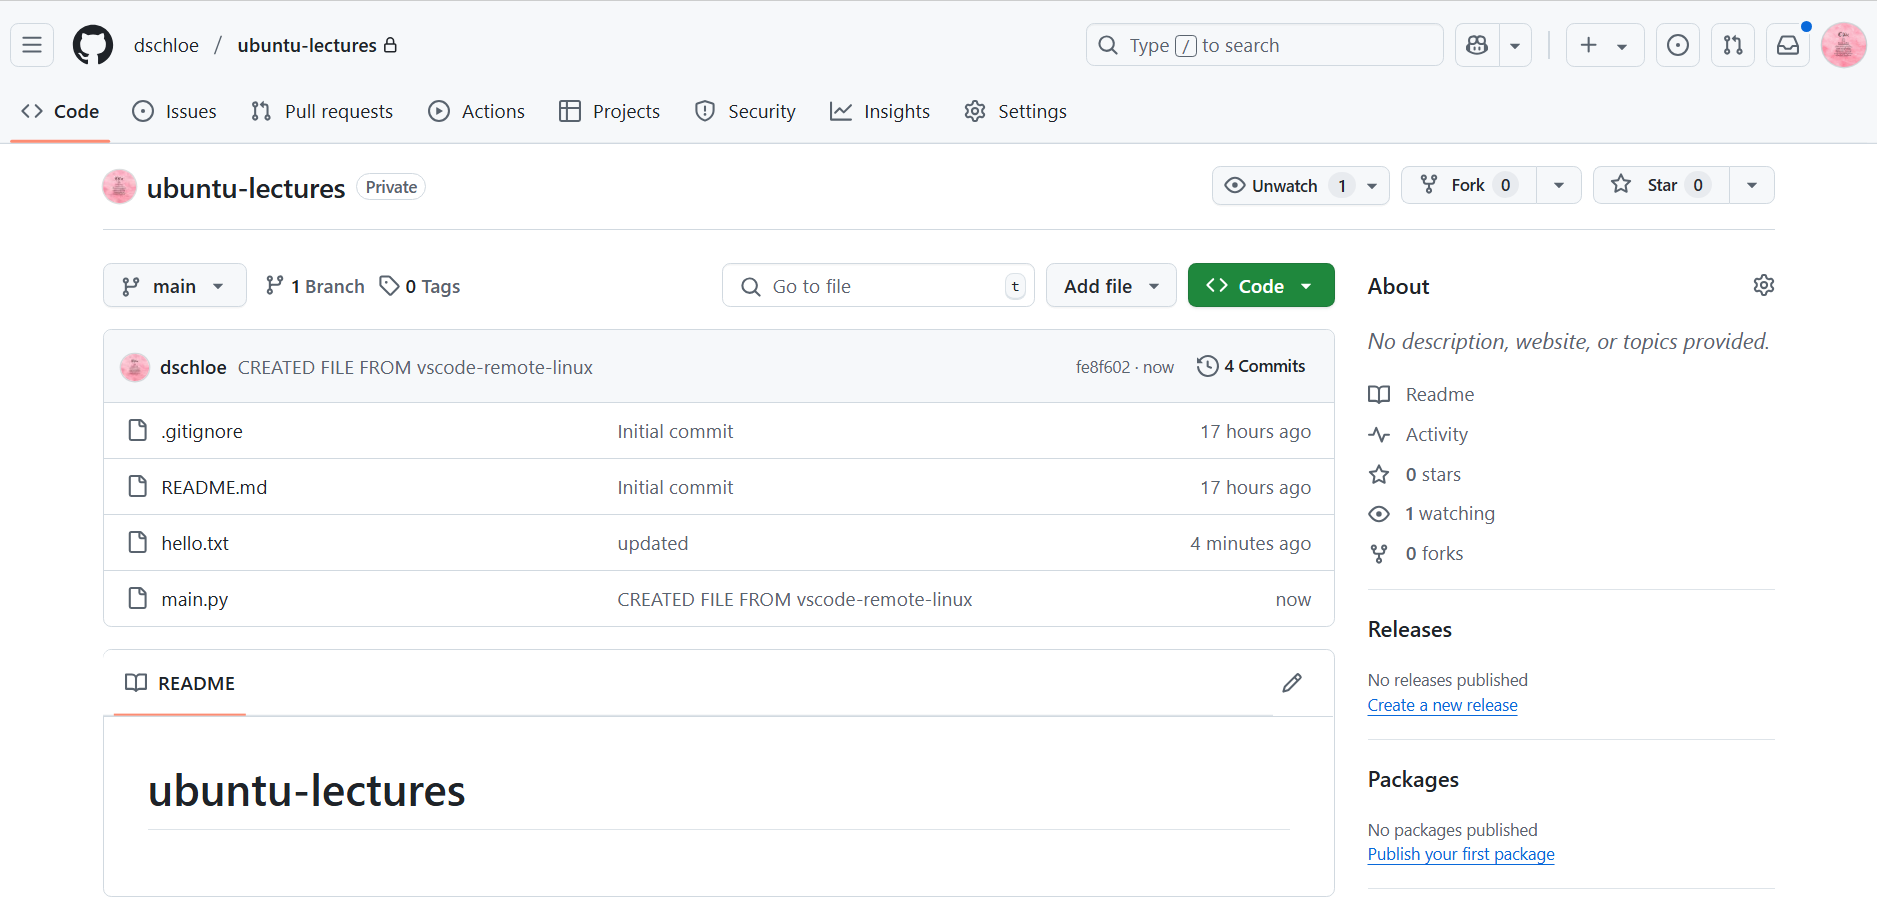Open dschloe commit author link
The width and height of the screenshot is (1877, 903).
[193, 367]
